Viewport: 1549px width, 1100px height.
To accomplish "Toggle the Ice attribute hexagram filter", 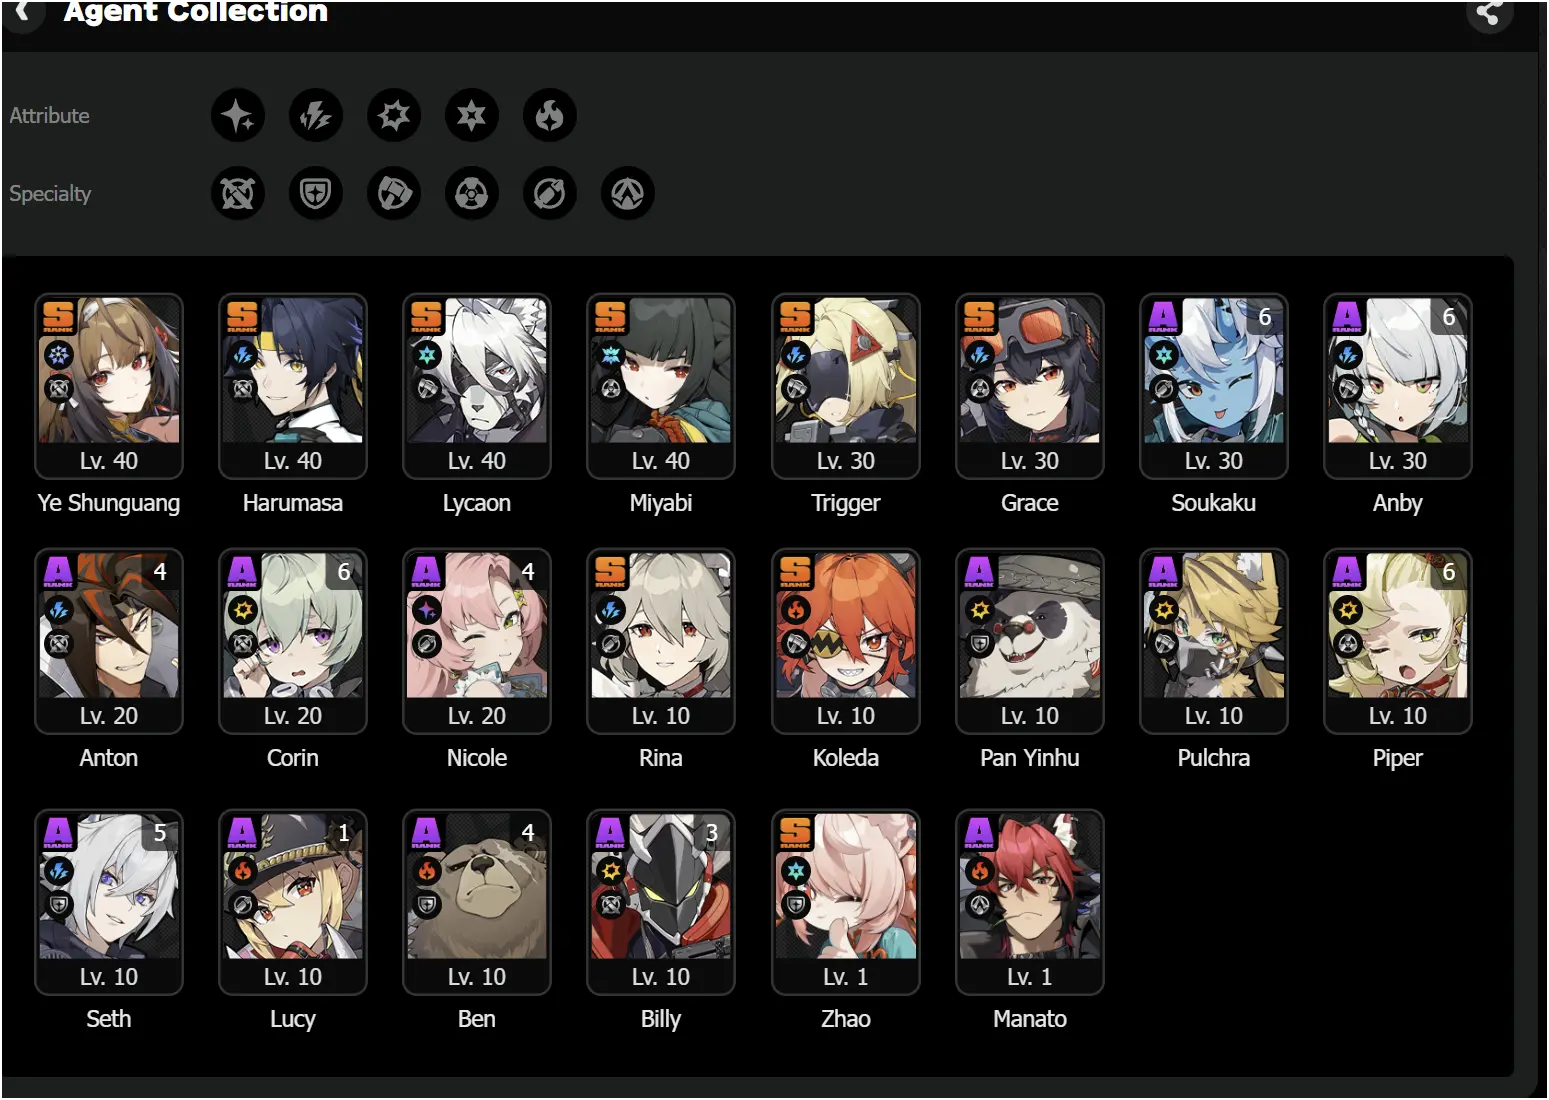I will pos(472,116).
